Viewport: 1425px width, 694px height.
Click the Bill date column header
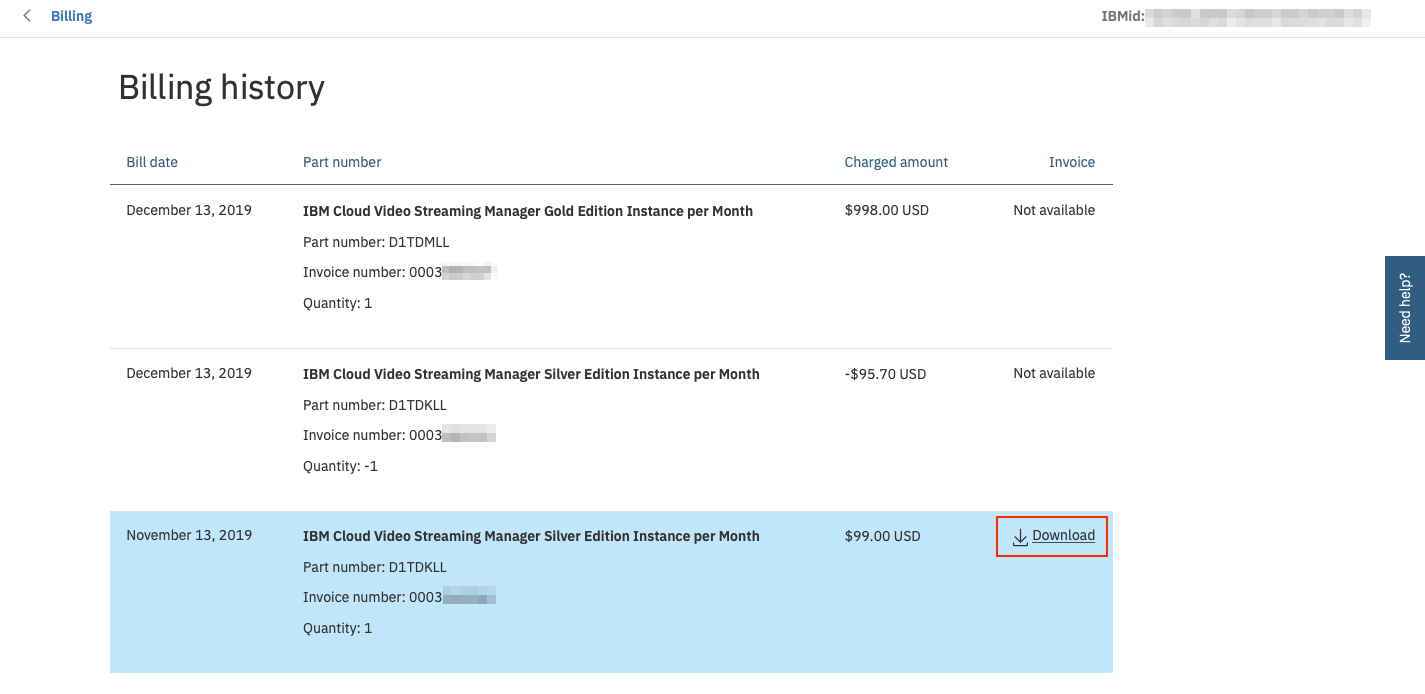pos(152,162)
